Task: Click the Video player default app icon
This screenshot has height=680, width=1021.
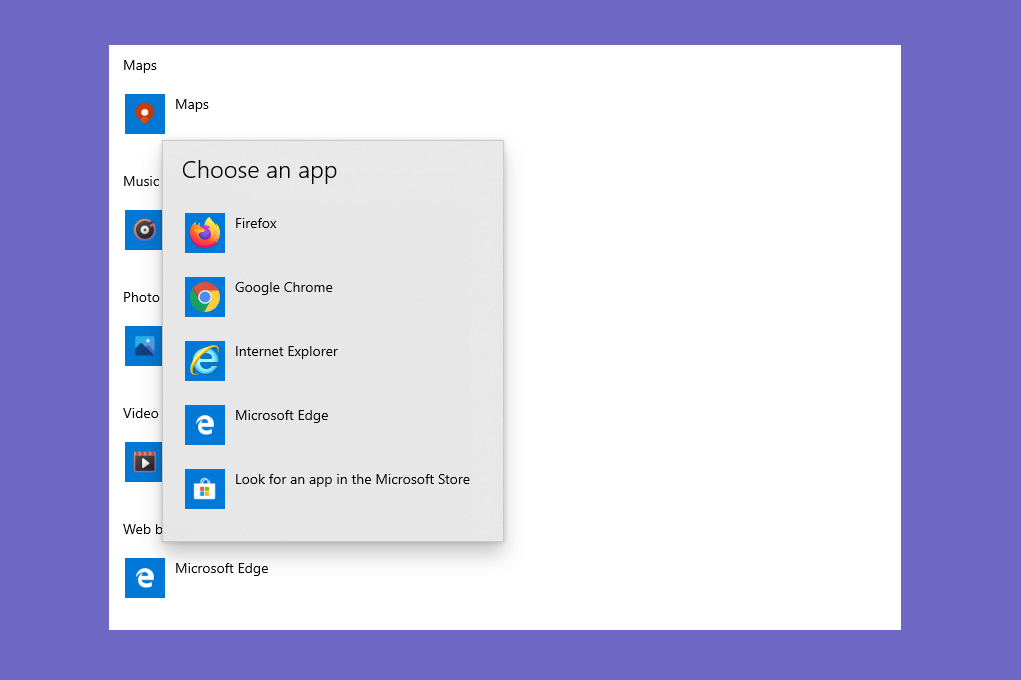Action: tap(143, 462)
